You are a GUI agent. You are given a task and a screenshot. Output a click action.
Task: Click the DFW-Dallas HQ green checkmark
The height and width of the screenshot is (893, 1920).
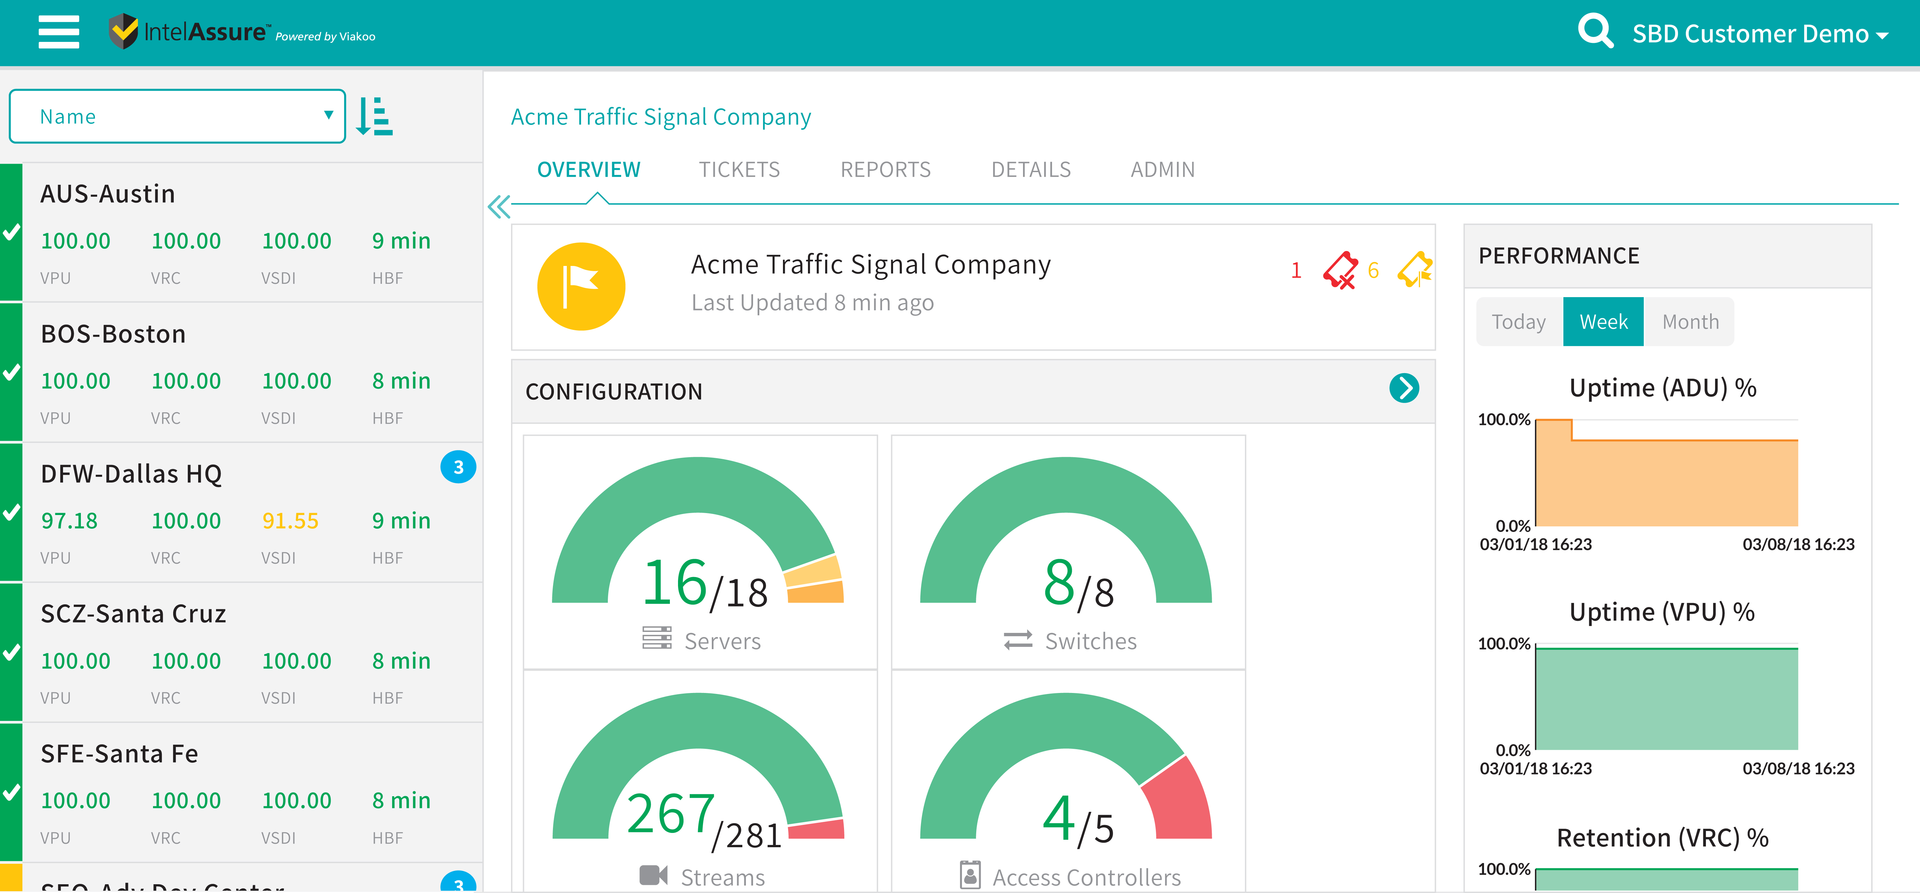[x=11, y=513]
